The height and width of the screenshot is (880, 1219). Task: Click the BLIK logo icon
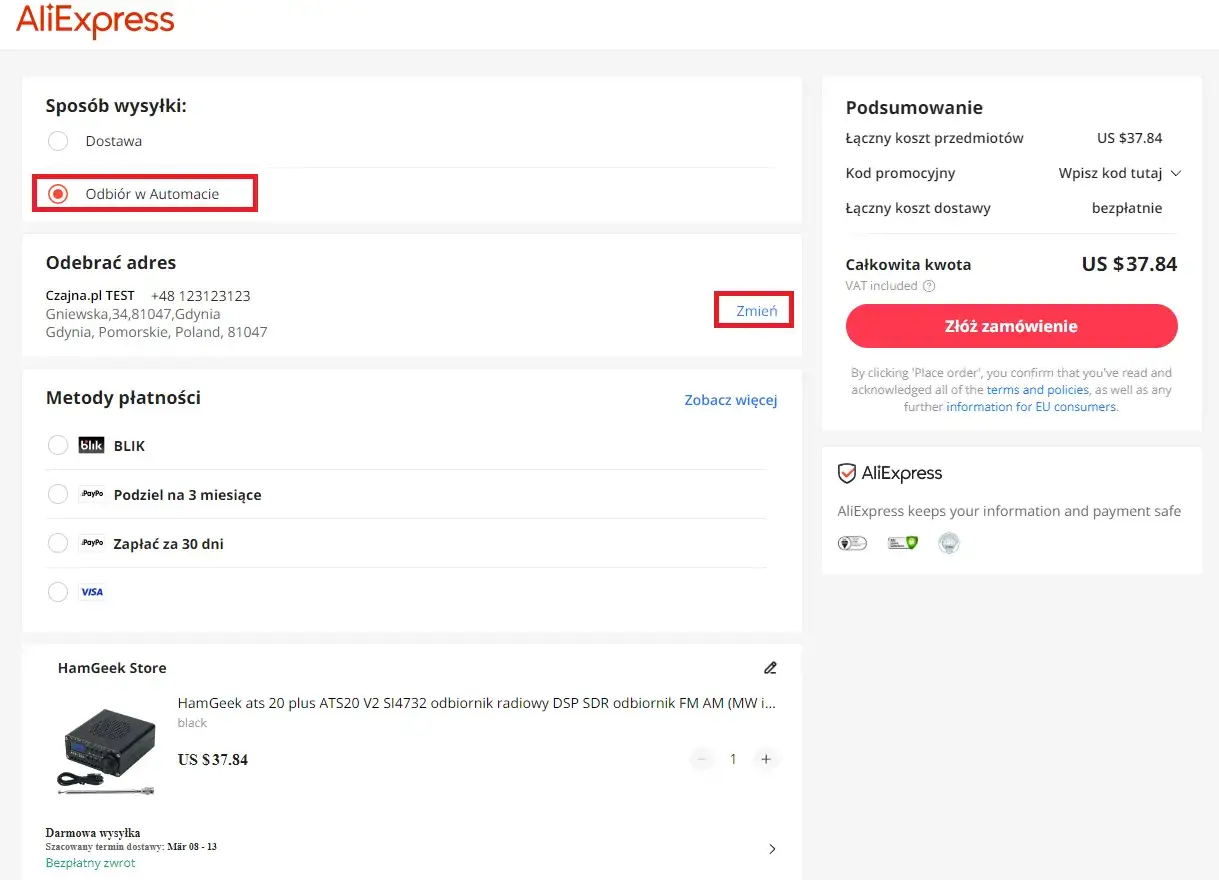click(91, 445)
